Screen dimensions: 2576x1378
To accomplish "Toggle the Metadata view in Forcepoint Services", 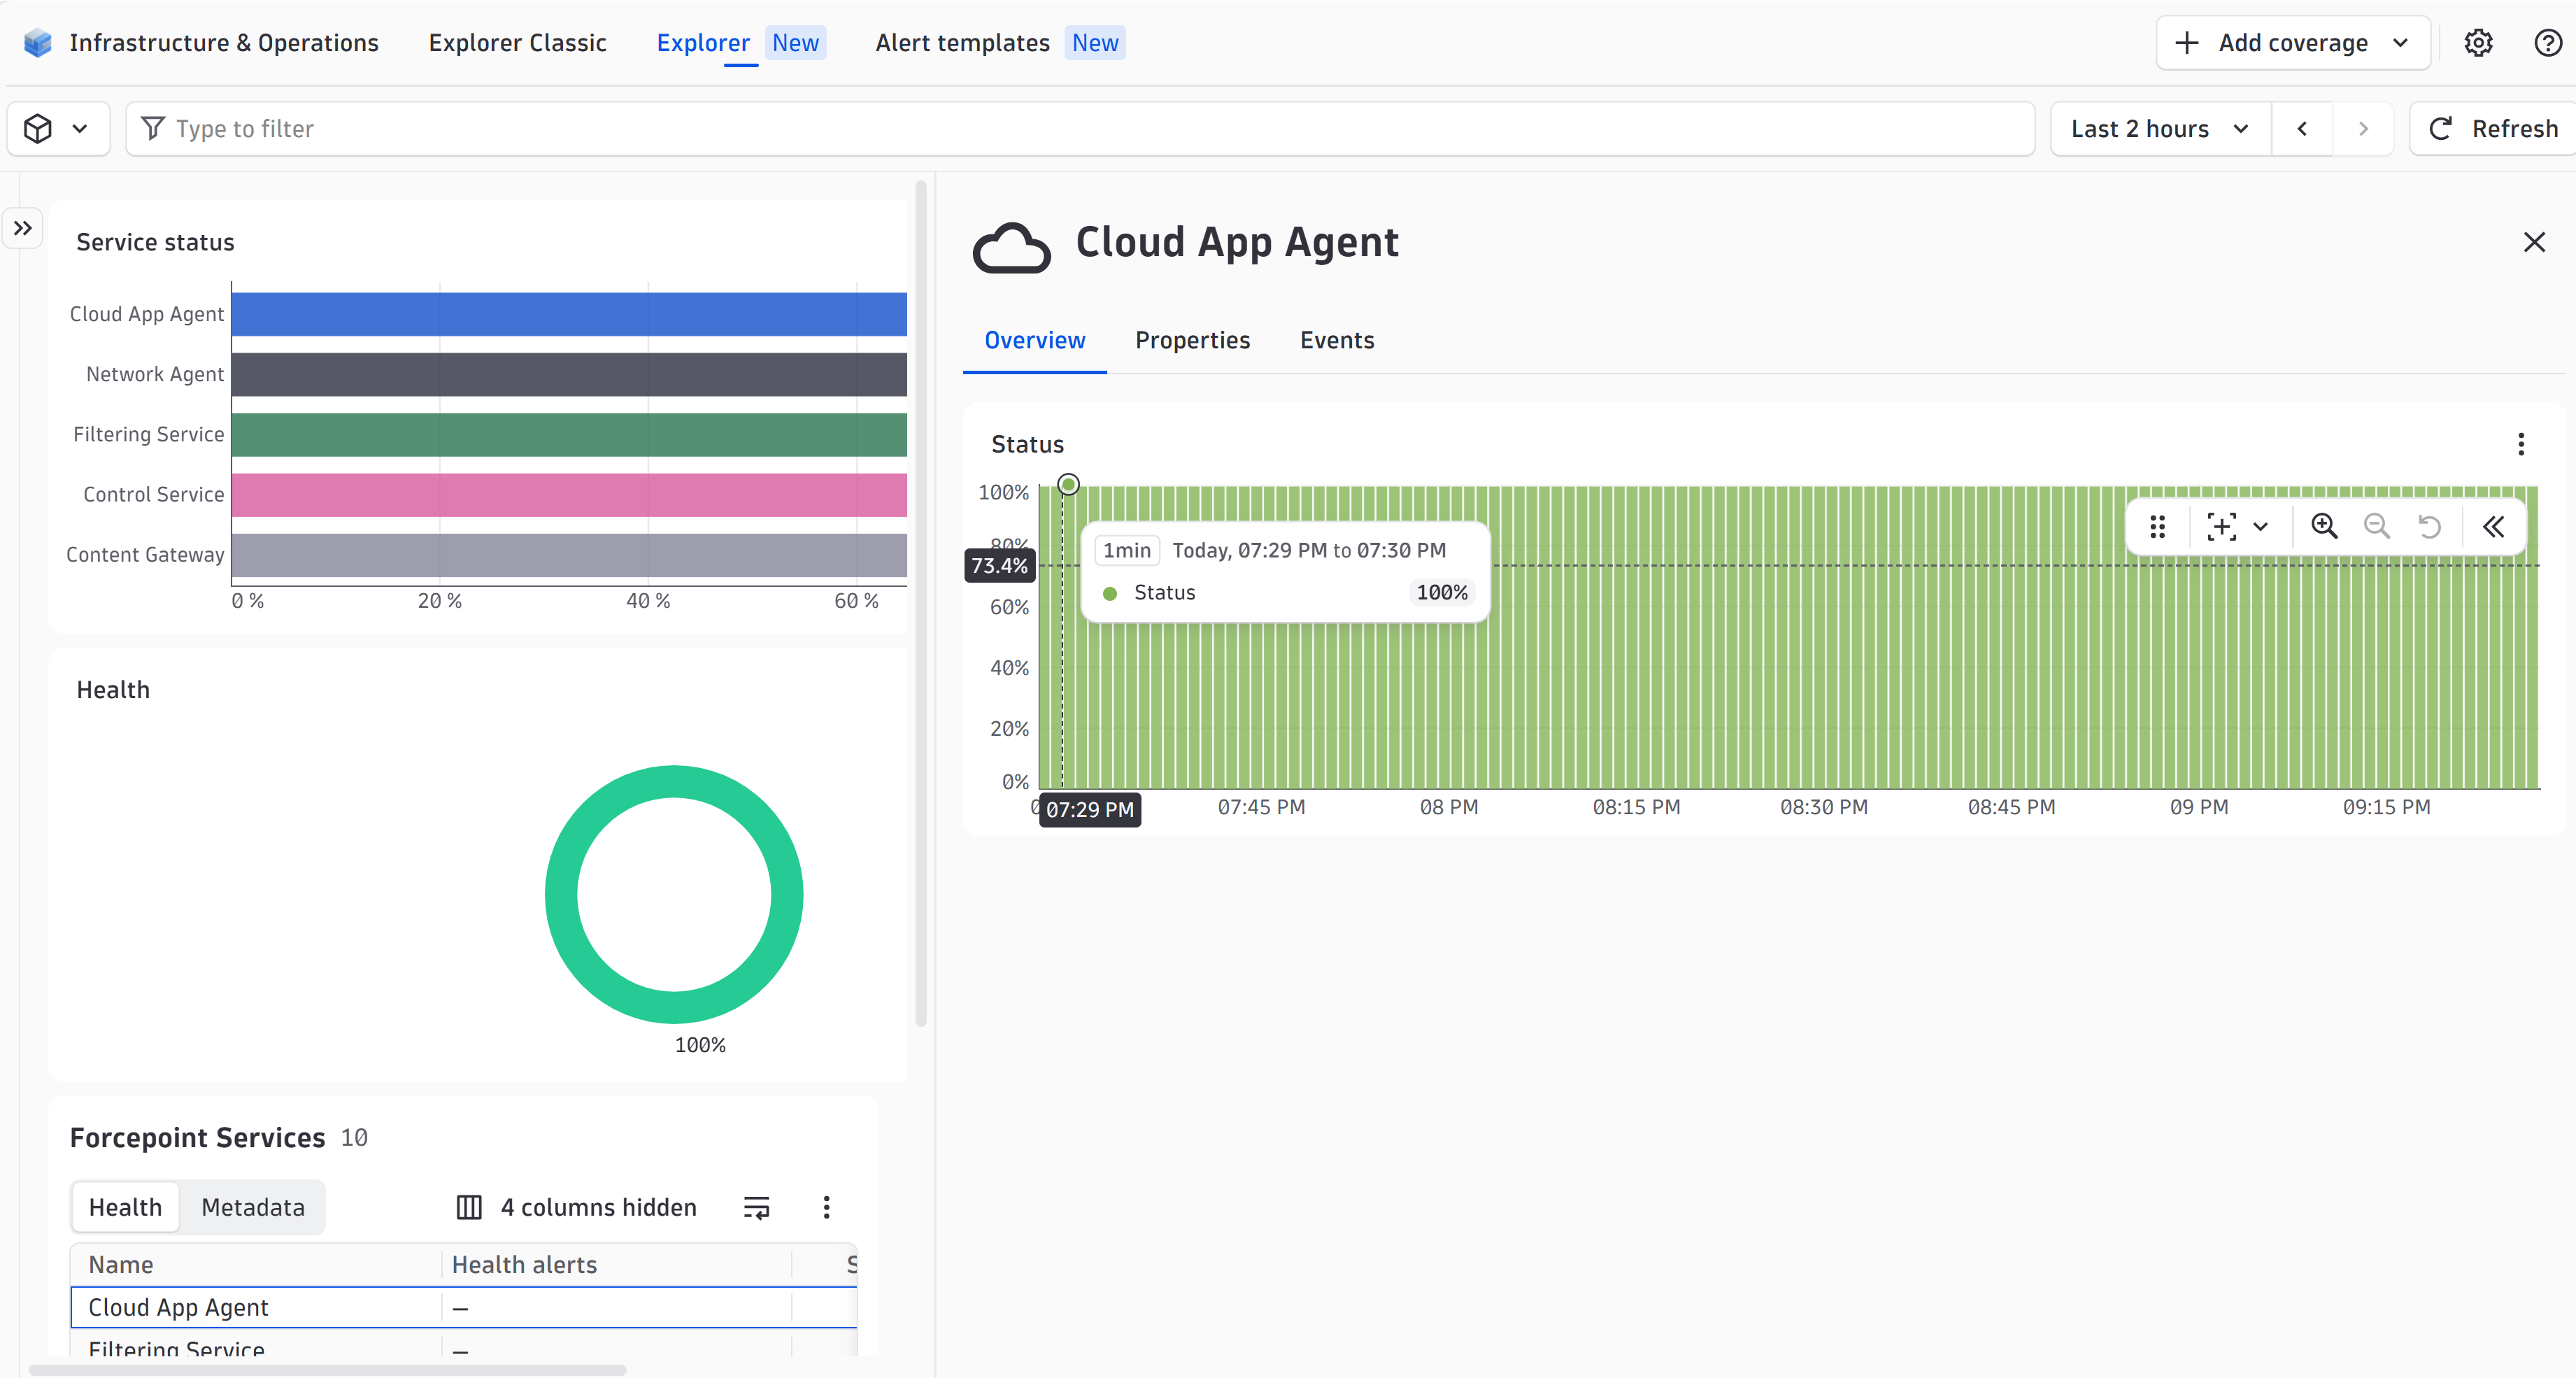I will 253,1207.
